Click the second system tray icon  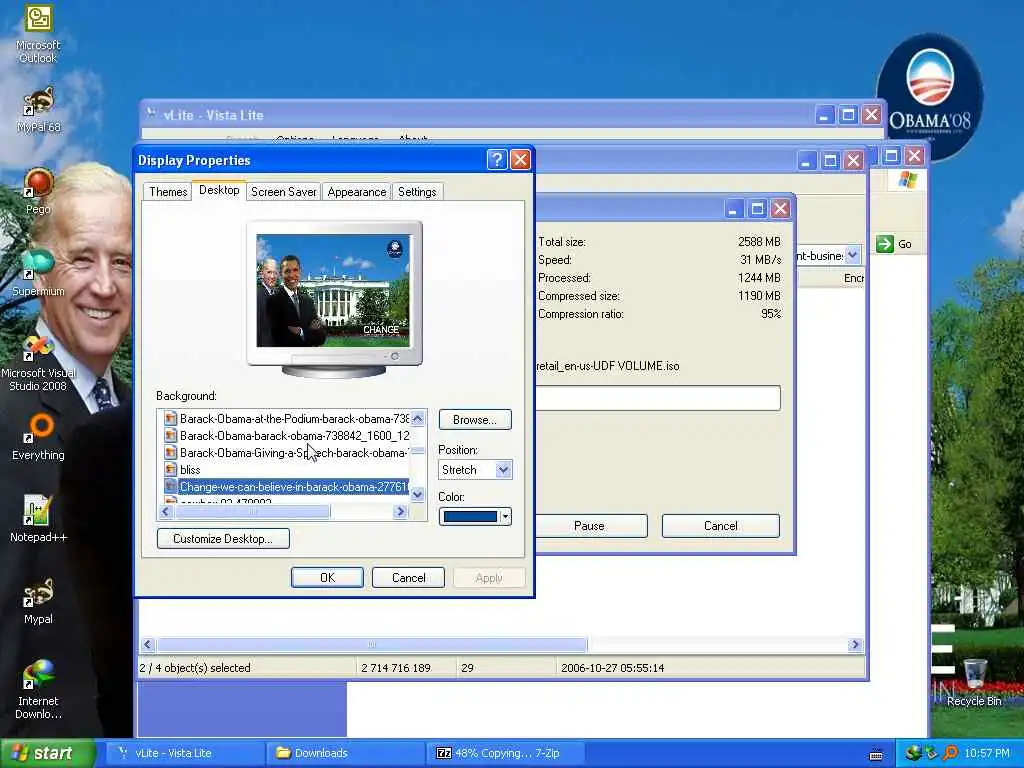click(931, 753)
